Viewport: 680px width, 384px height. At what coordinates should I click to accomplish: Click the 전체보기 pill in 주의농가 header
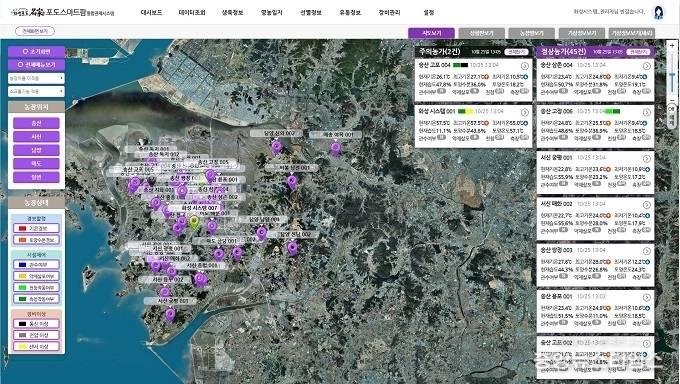(x=517, y=52)
